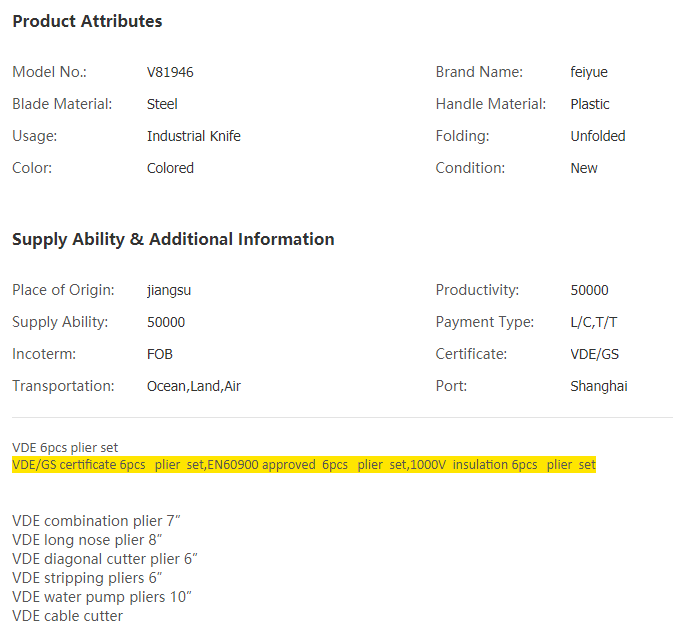The height and width of the screenshot is (635, 673).
Task: Click the VDE cable cutter line
Action: [67, 616]
